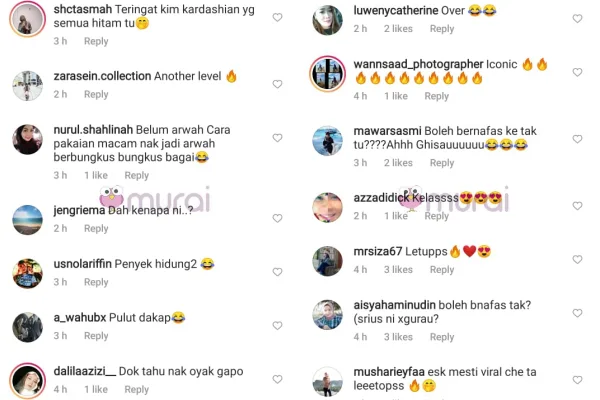Like luwenycatherine's 'Over' comment
Image resolution: width=600 pixels, height=400 pixels.
click(577, 18)
